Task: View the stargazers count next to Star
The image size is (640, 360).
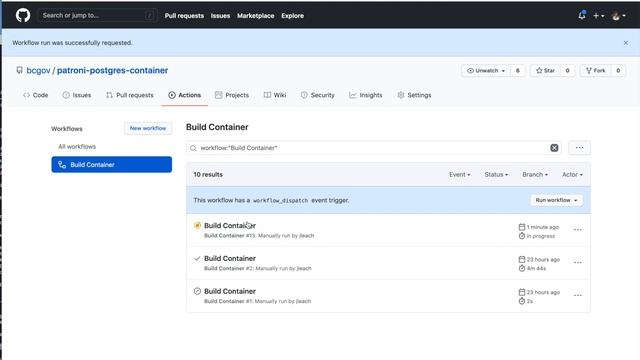Action: point(567,71)
